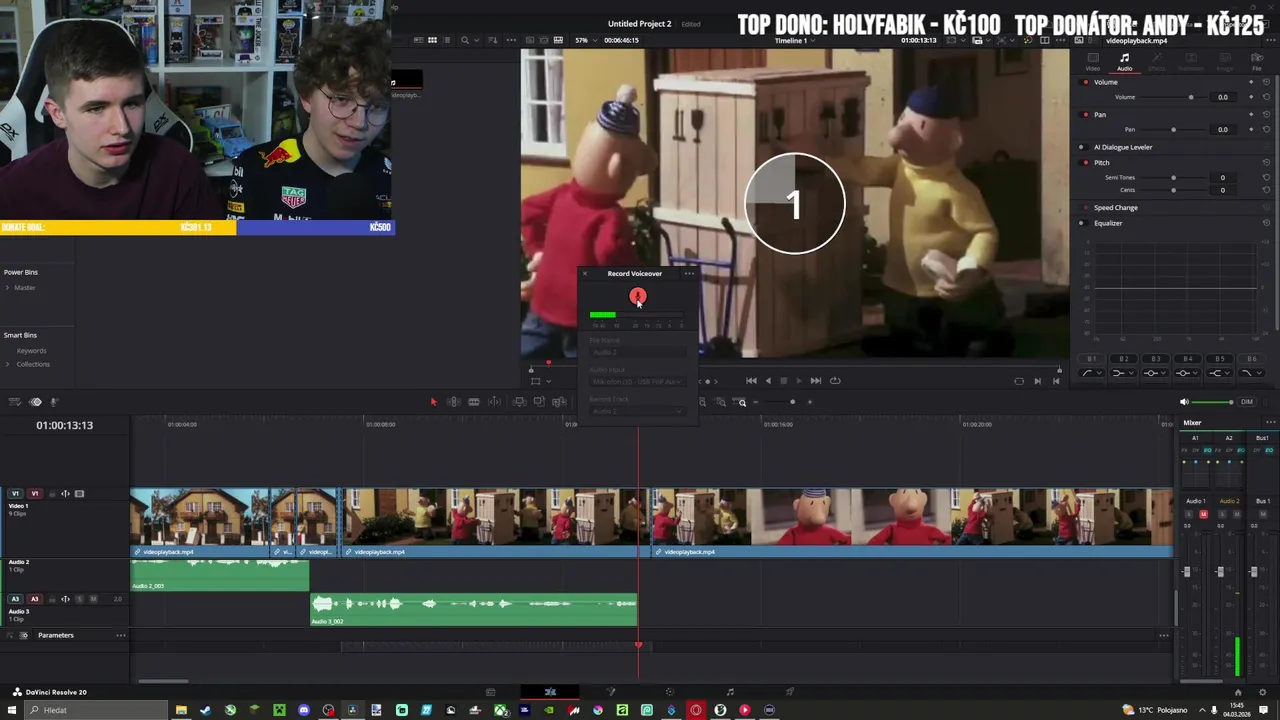Go to next edit point in viewer

(x=1037, y=381)
